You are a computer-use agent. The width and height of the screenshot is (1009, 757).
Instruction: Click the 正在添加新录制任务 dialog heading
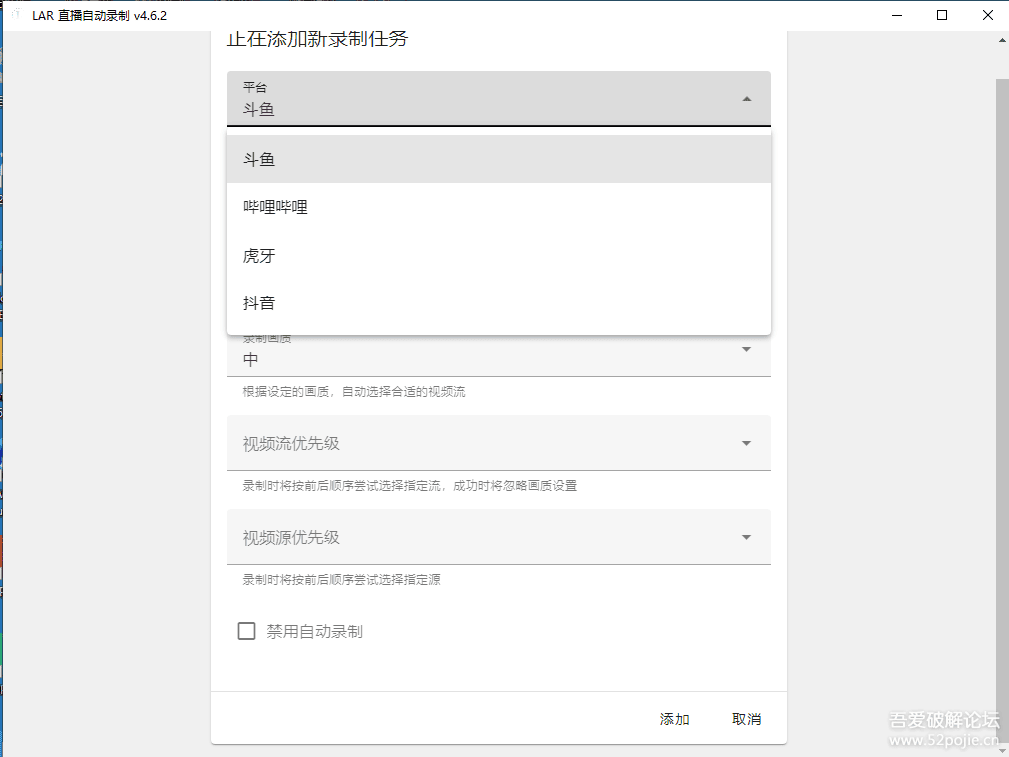(x=317, y=39)
